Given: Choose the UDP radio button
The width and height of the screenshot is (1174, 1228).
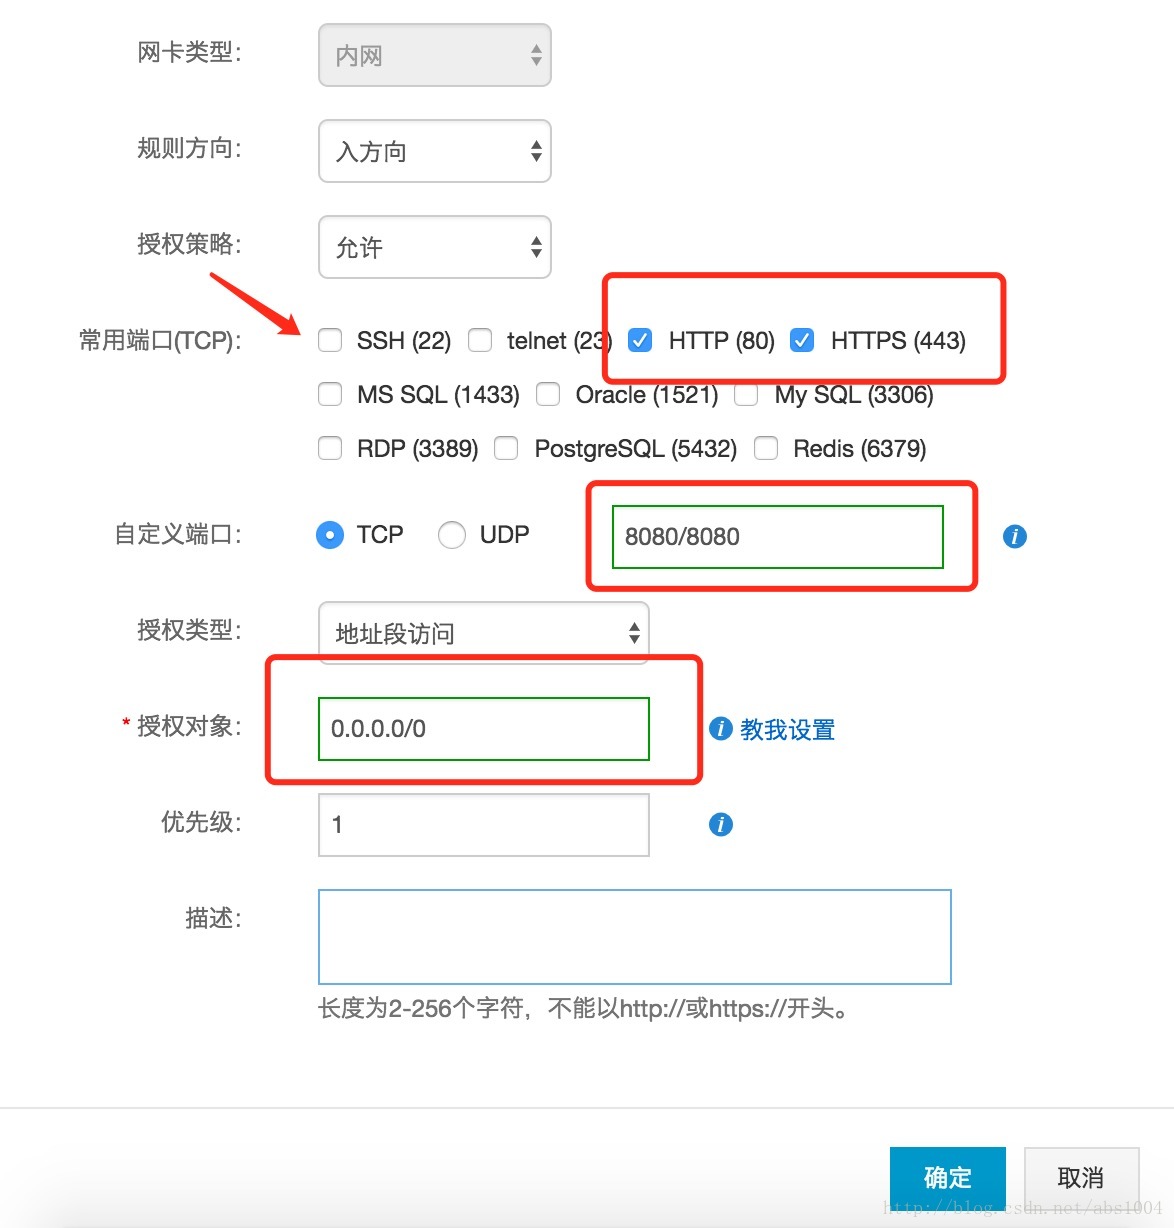Looking at the screenshot, I should [x=452, y=536].
